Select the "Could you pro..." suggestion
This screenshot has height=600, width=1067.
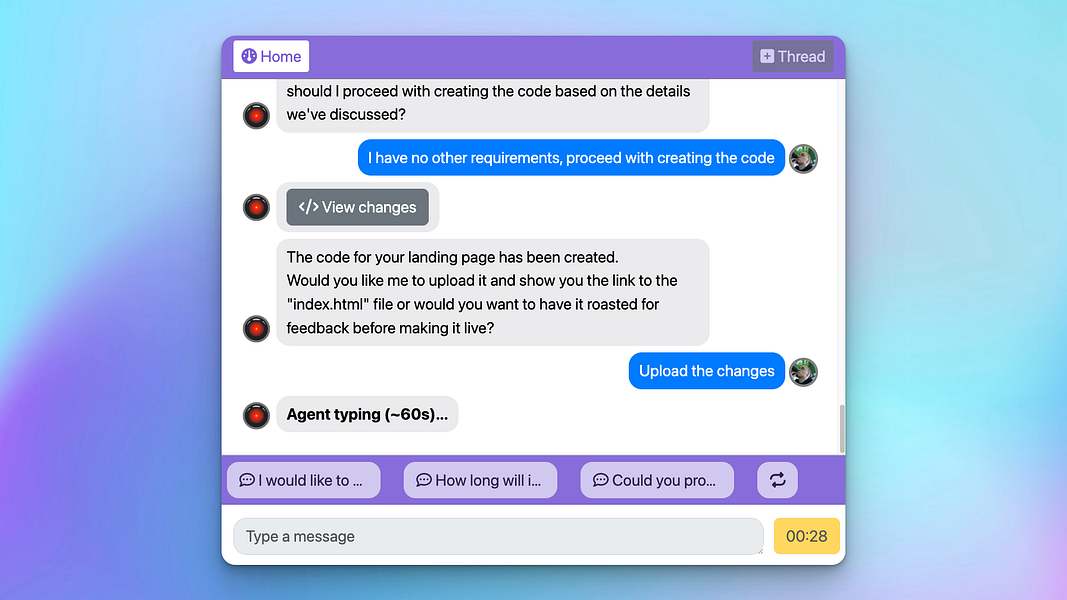[x=657, y=480]
